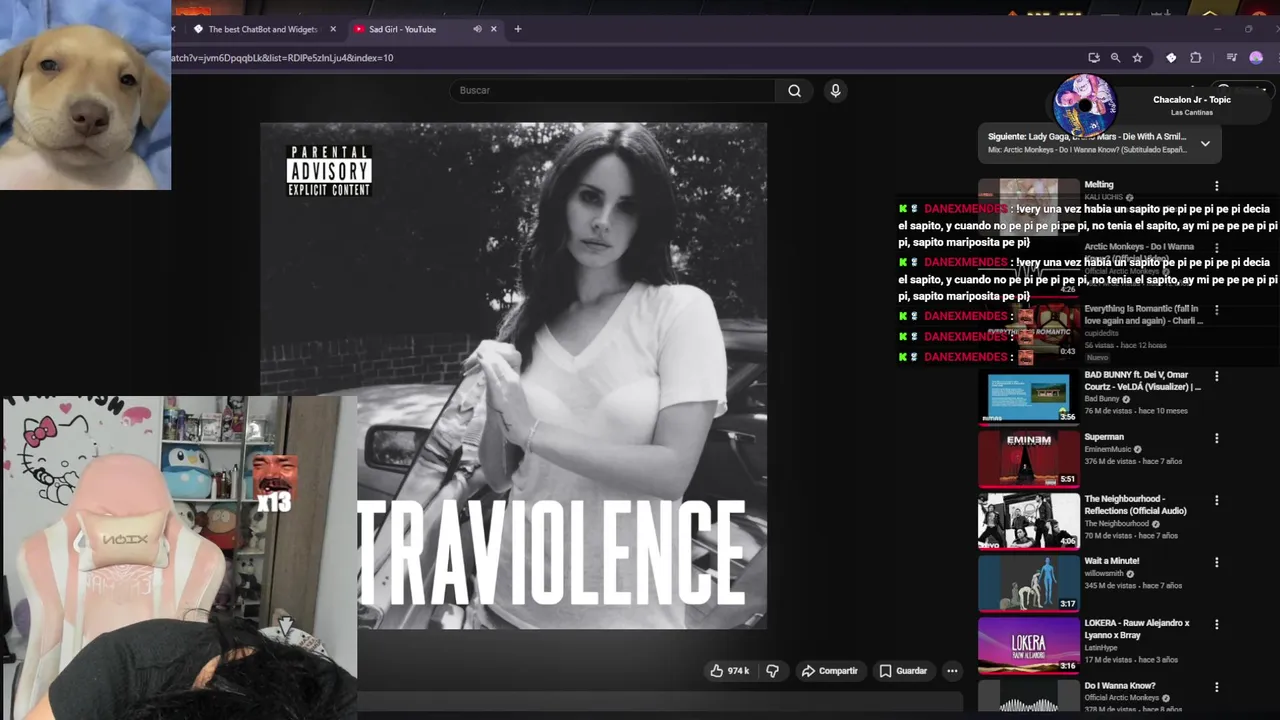
Task: Click the Compartir share button
Action: 829,671
